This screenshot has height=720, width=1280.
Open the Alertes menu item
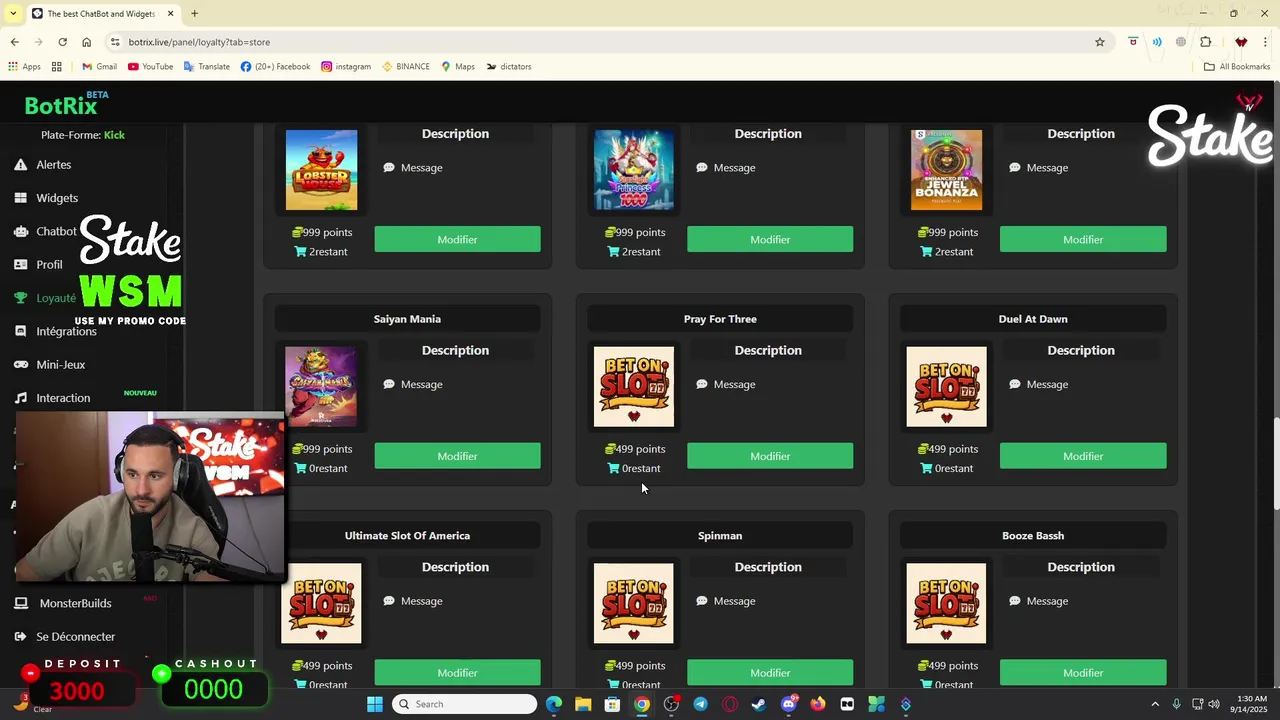coord(54,165)
